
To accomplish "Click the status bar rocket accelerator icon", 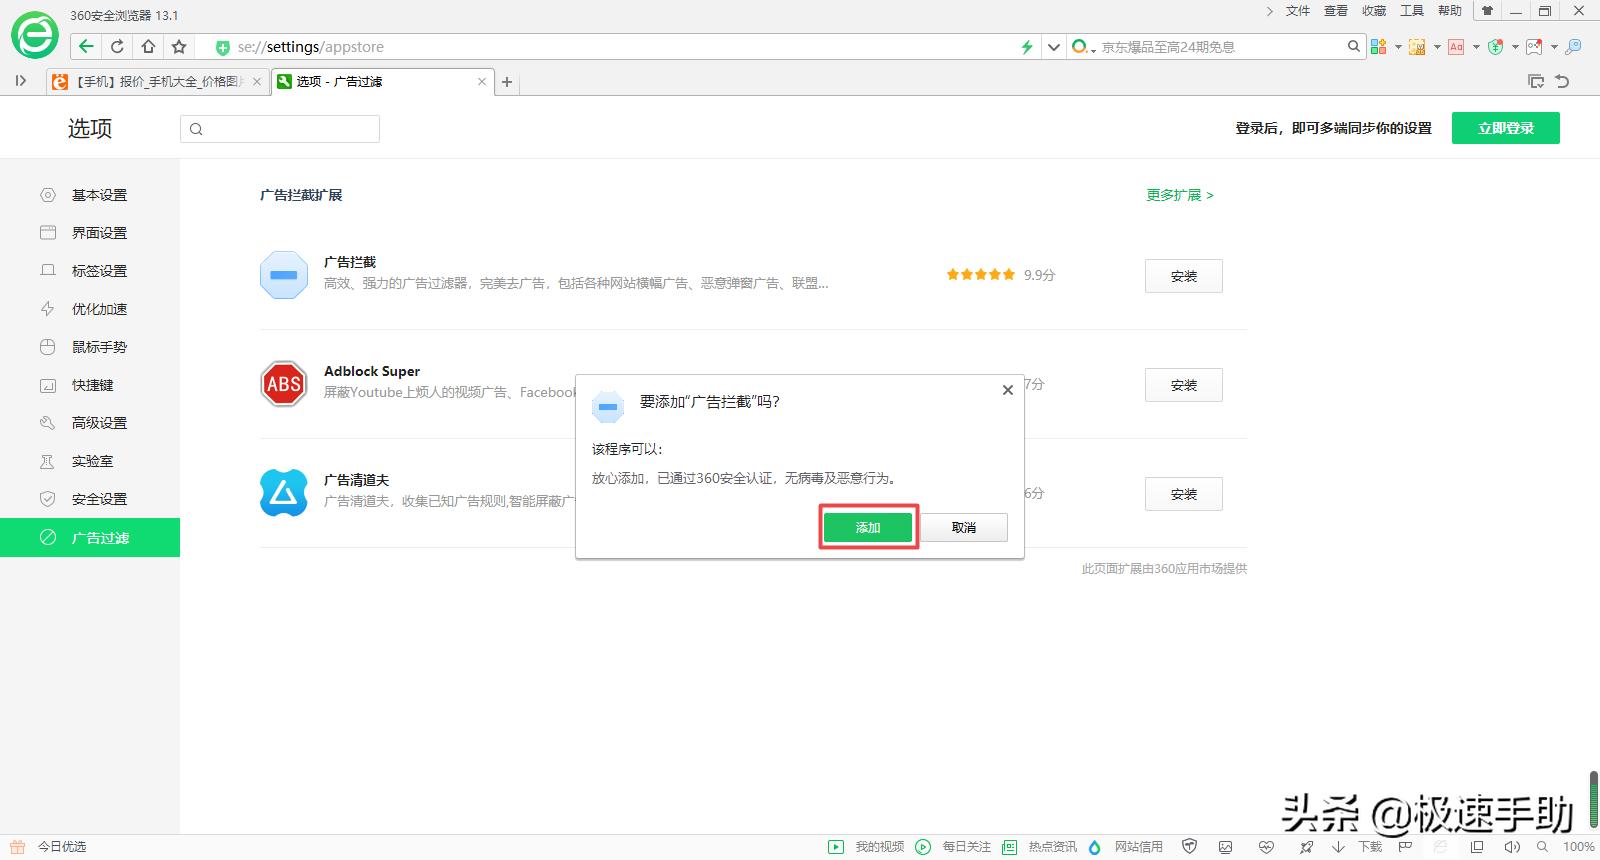I will coord(1306,847).
